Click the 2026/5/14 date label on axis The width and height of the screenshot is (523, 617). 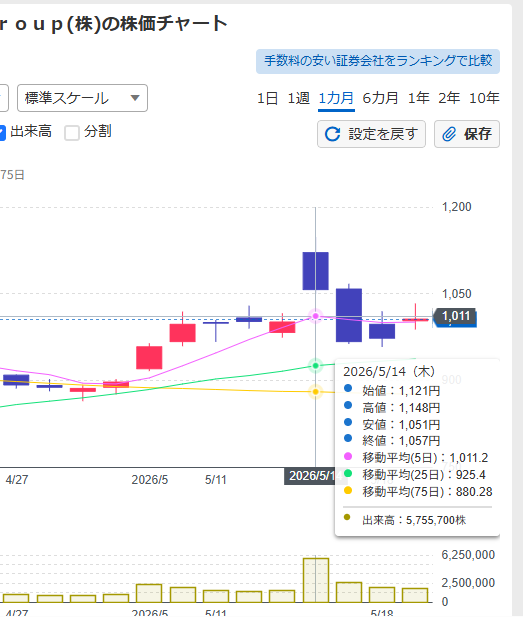311,476
